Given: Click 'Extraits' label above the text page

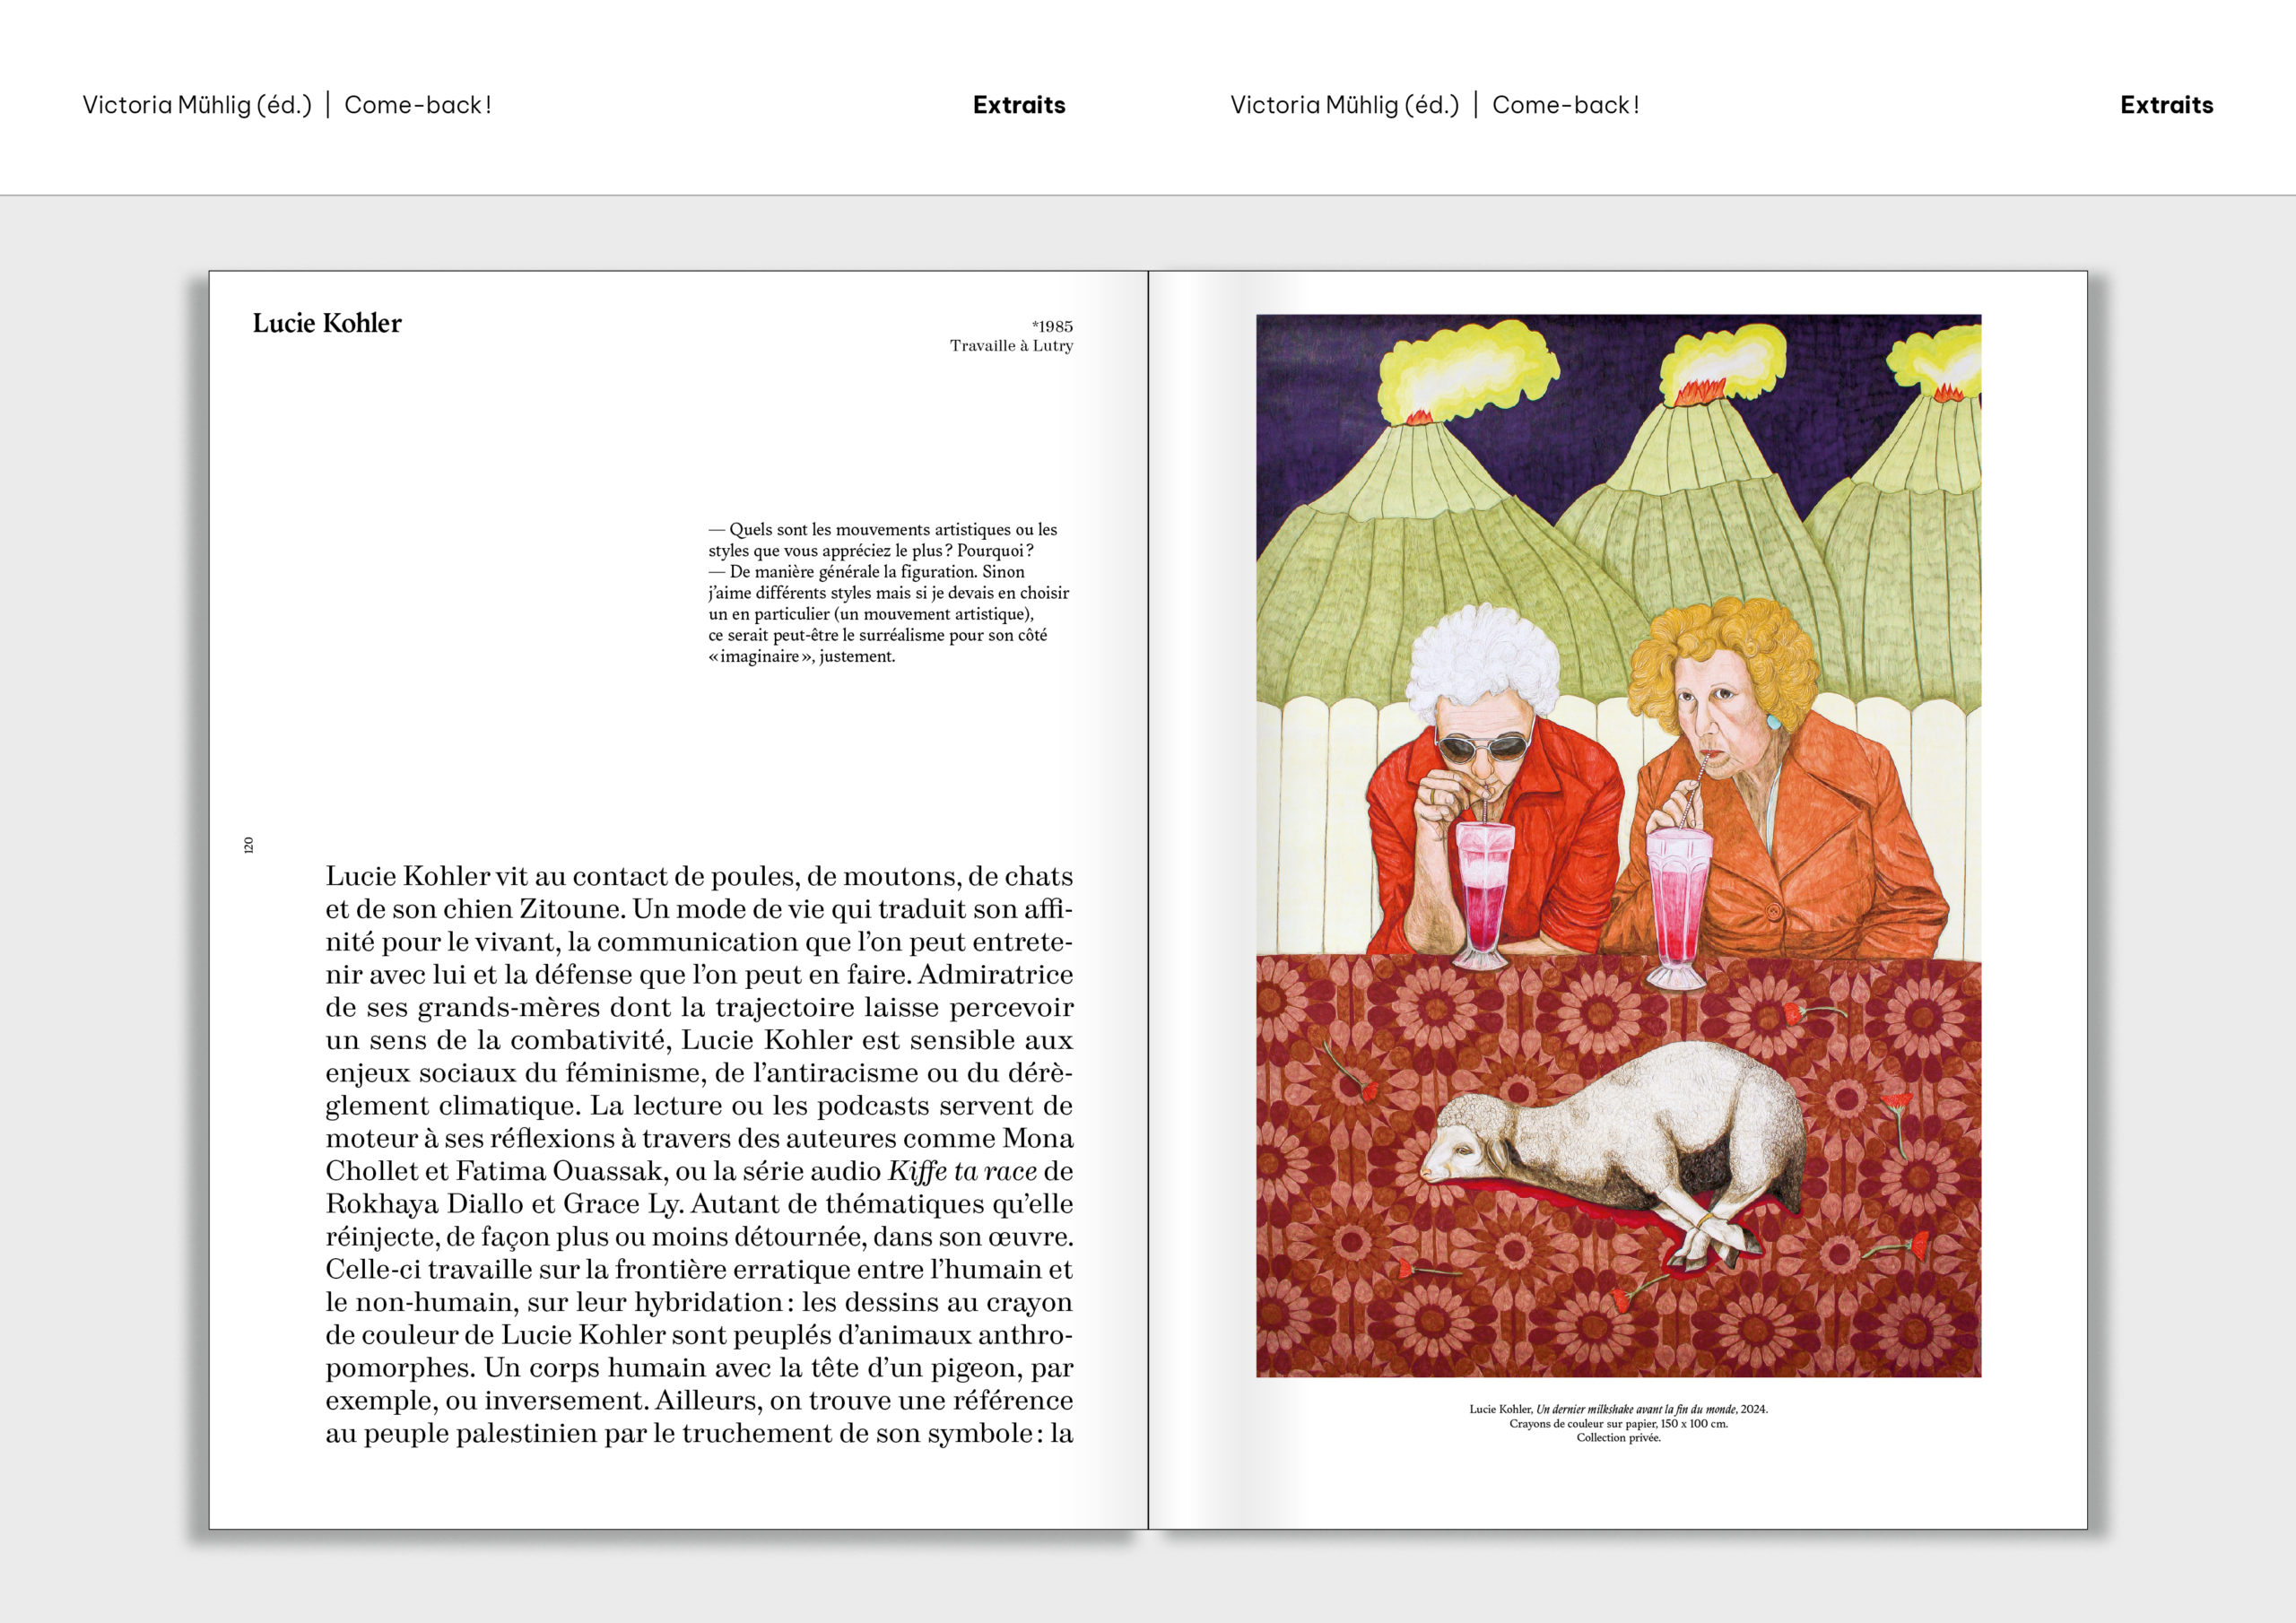Looking at the screenshot, I should click(x=1019, y=105).
